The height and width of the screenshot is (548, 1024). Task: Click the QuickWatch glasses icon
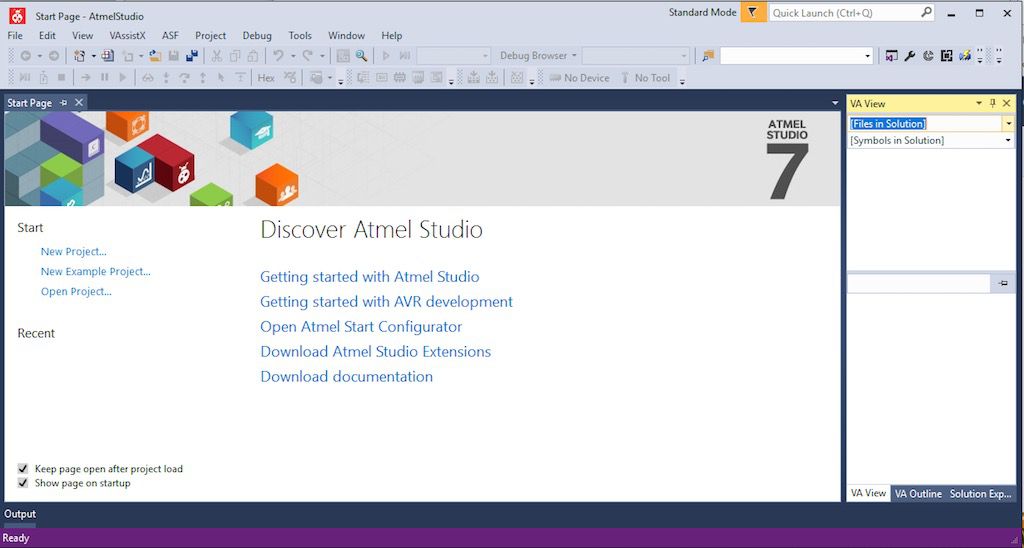coord(148,78)
